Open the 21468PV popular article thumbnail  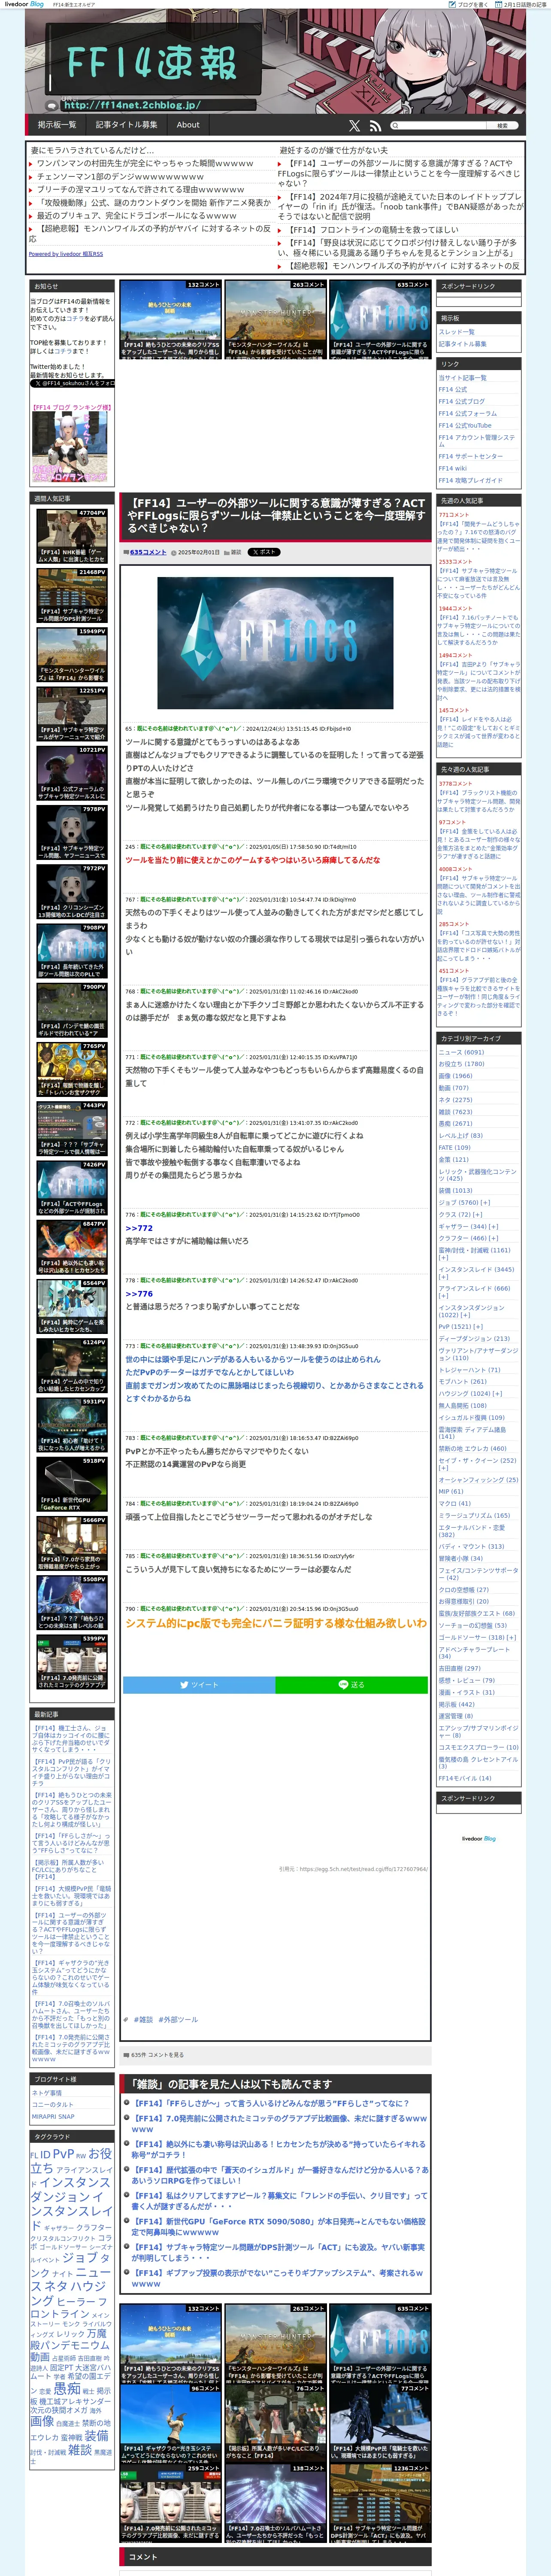click(72, 596)
